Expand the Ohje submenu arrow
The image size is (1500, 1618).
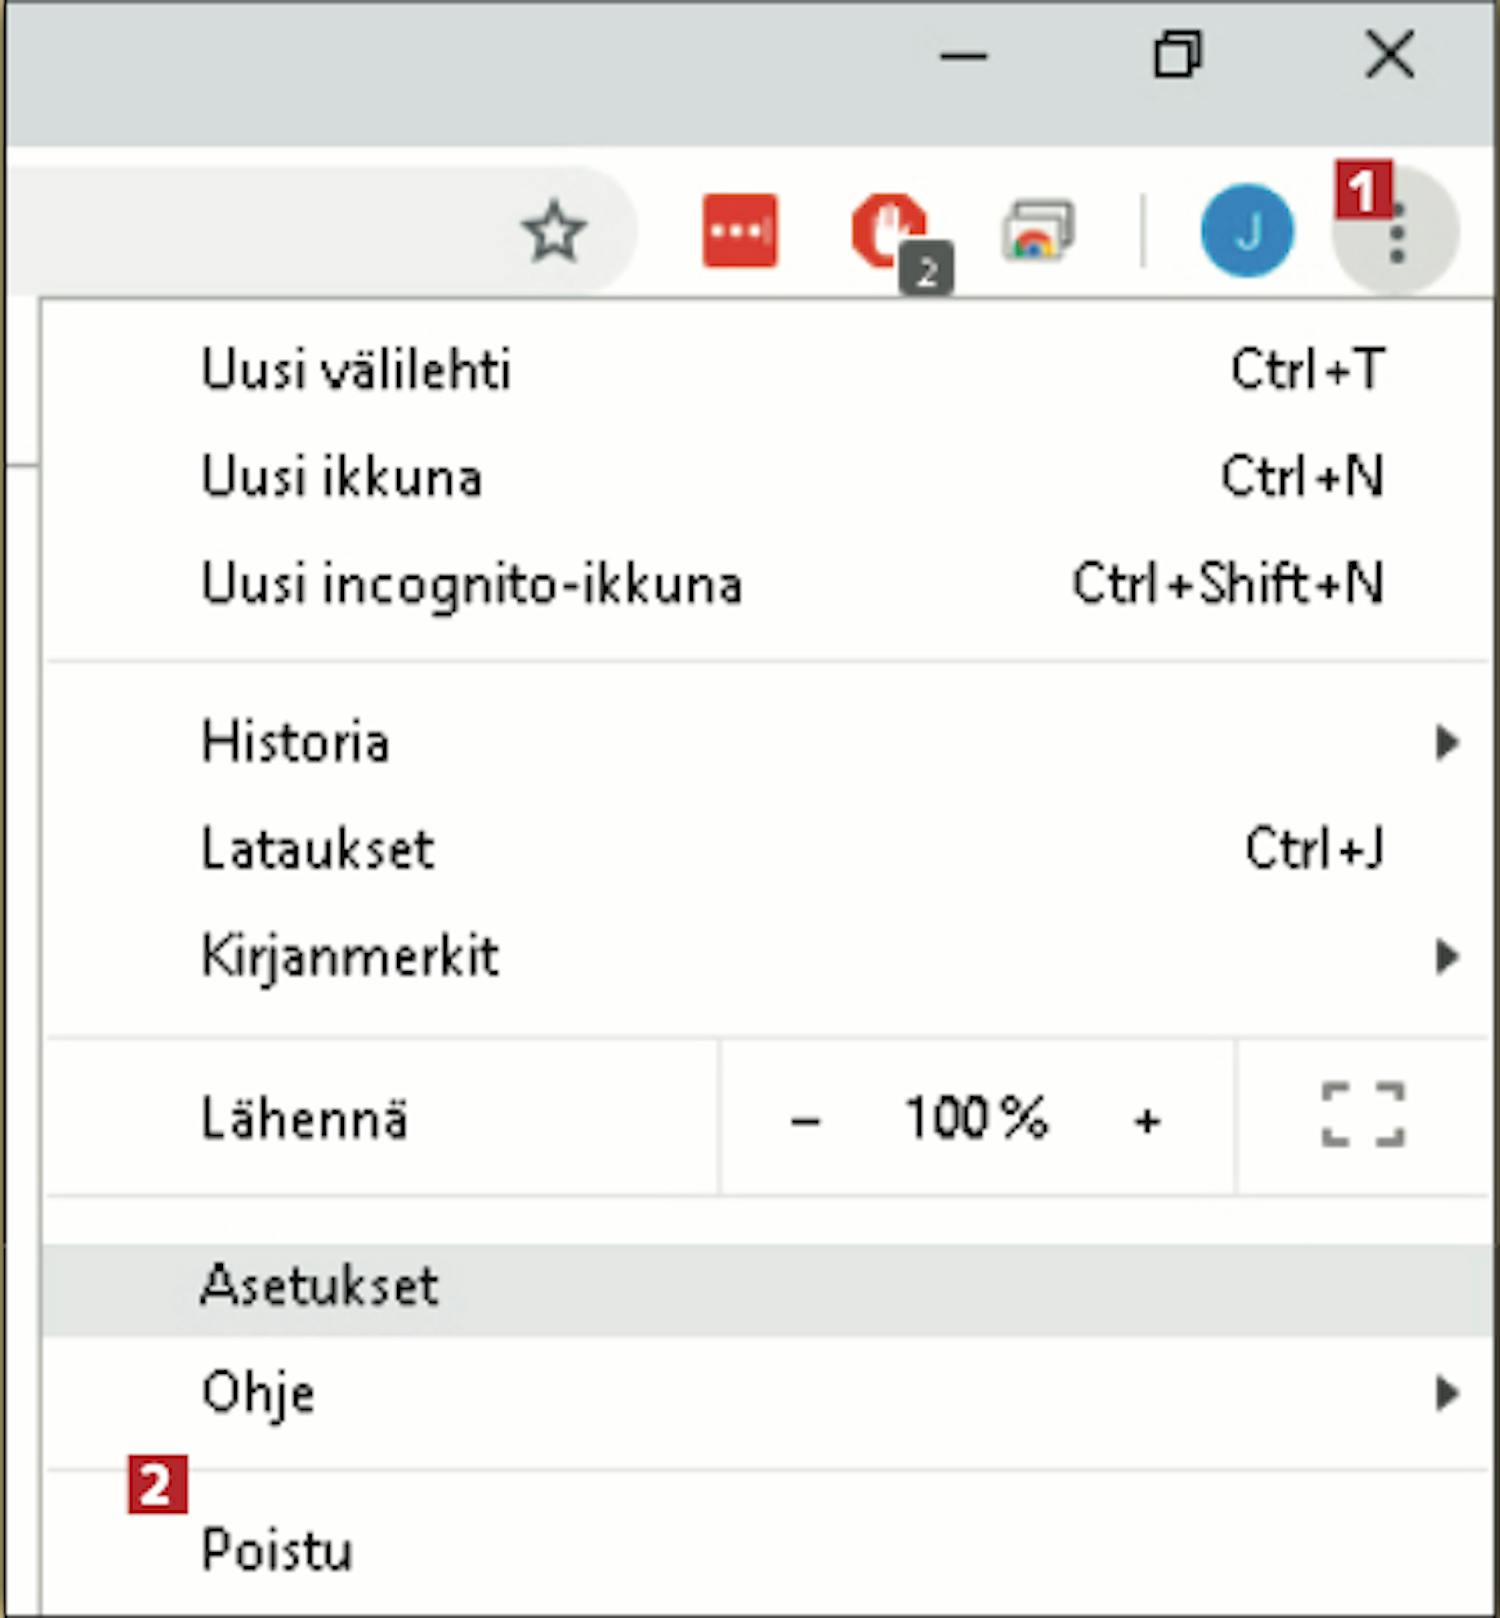click(1447, 1393)
